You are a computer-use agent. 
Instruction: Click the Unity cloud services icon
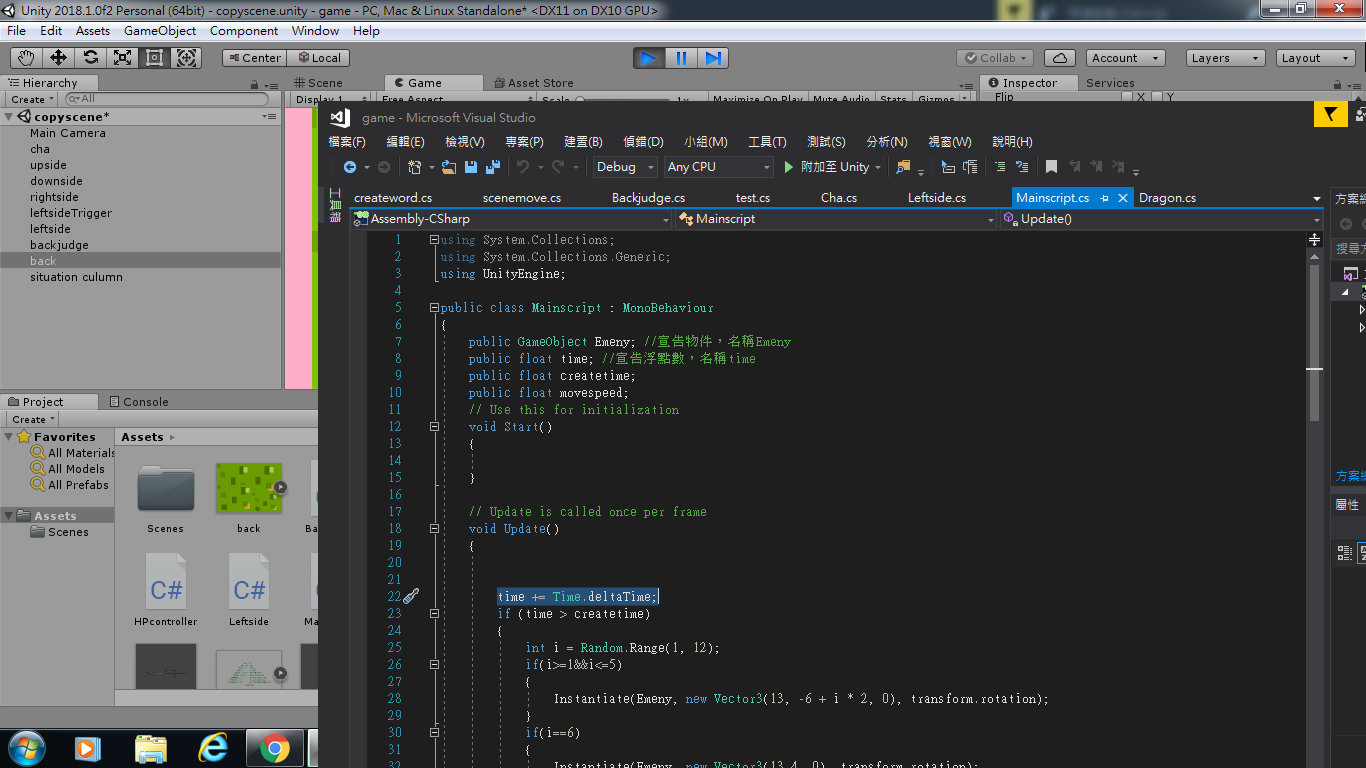[1059, 57]
